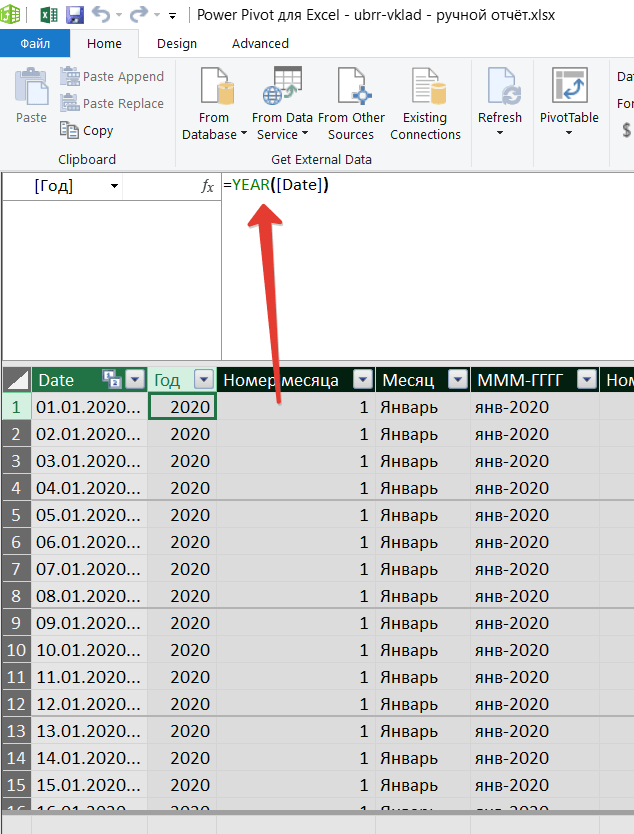Open filter dropdown for Год column
The image size is (634, 834).
204,380
